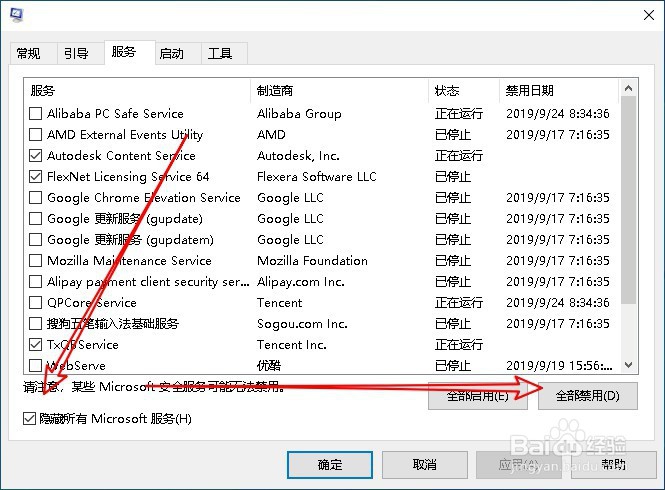Sort by the 禁用日期 column header
Image resolution: width=665 pixels, height=490 pixels.
pyautogui.click(x=559, y=90)
